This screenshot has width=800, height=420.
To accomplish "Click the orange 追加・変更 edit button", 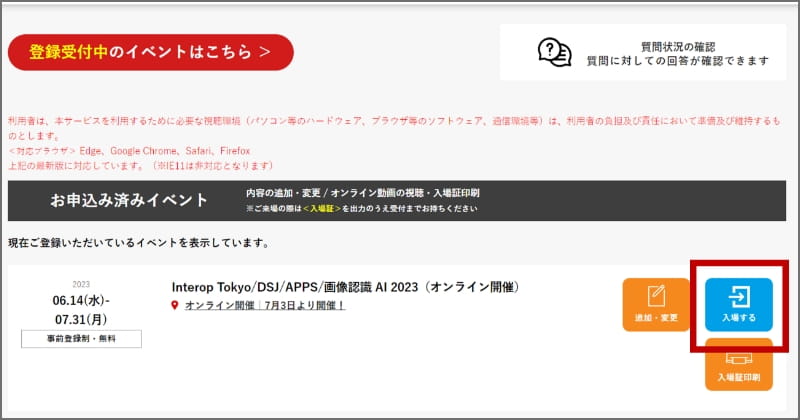I will coord(656,305).
